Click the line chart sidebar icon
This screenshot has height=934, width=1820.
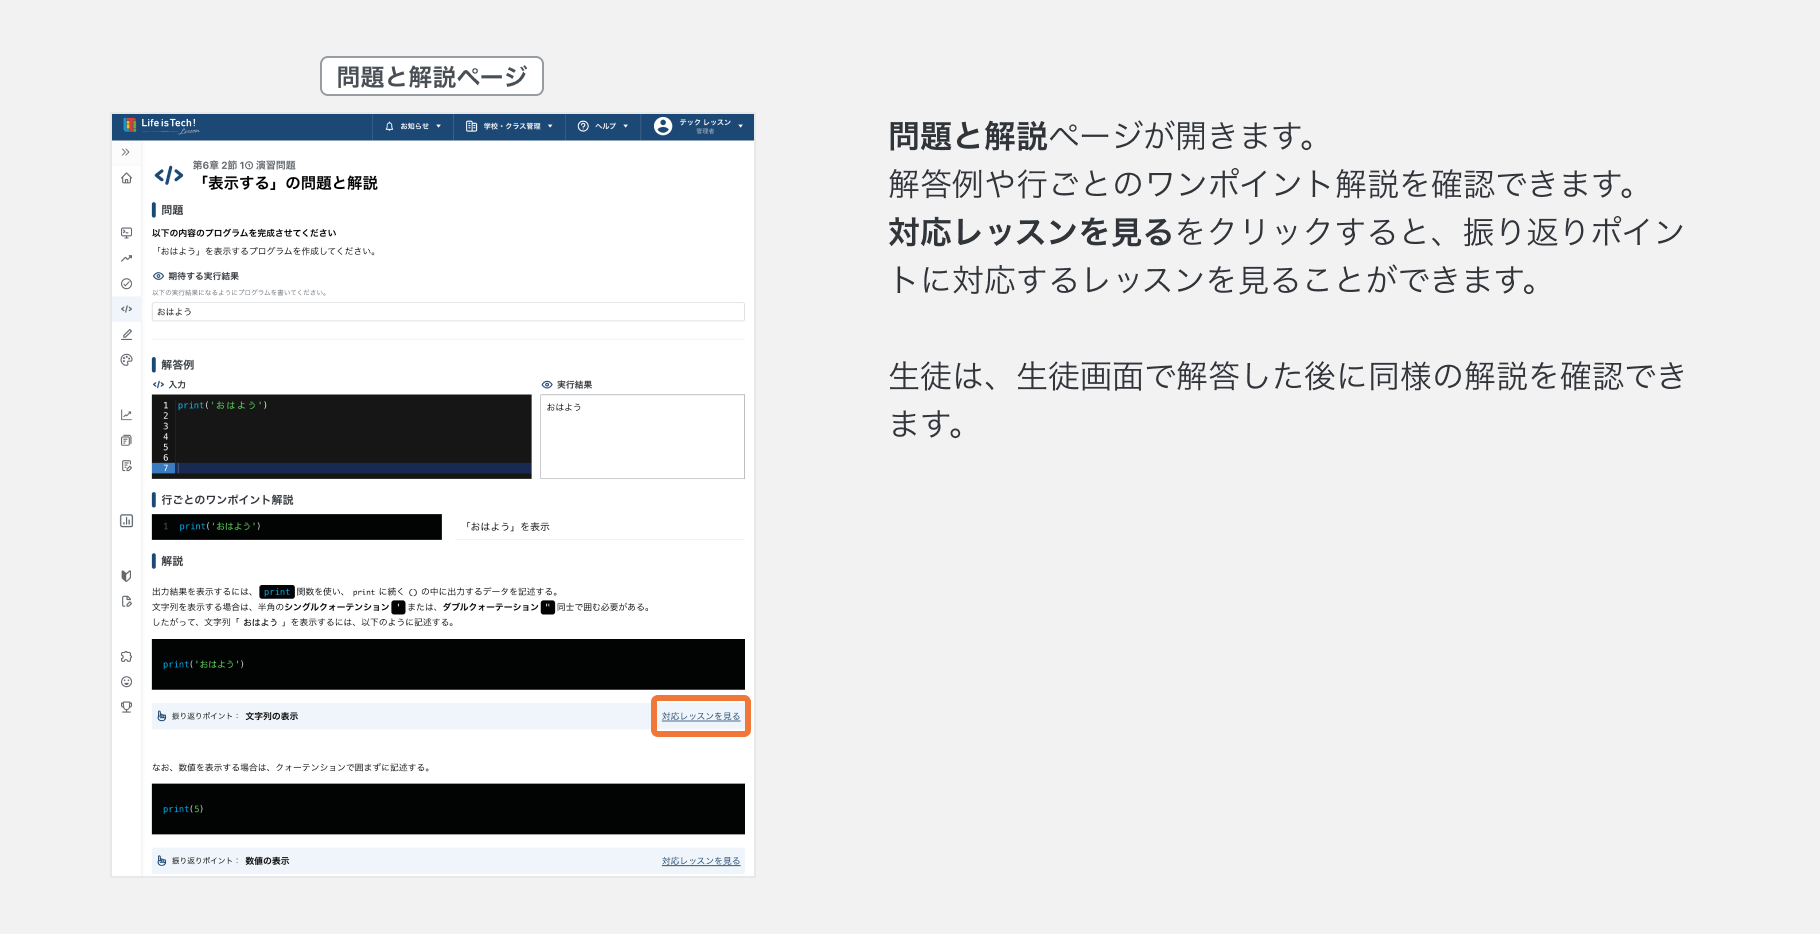126,415
